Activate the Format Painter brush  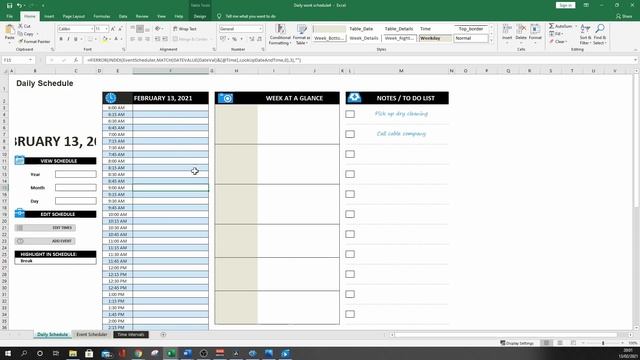pos(34,41)
